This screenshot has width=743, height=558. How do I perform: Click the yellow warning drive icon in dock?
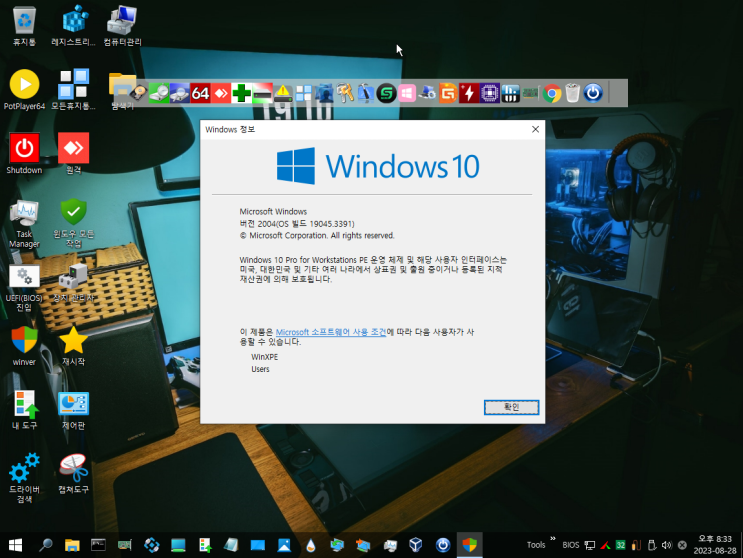[x=283, y=93]
